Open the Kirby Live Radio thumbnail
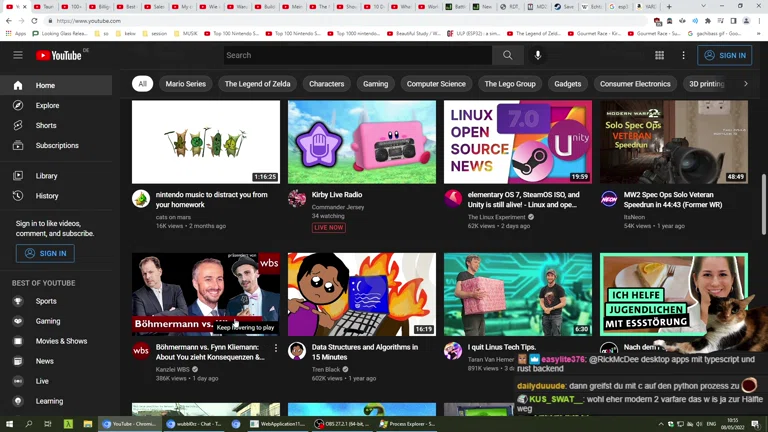This screenshot has height=432, width=768. coord(362,142)
